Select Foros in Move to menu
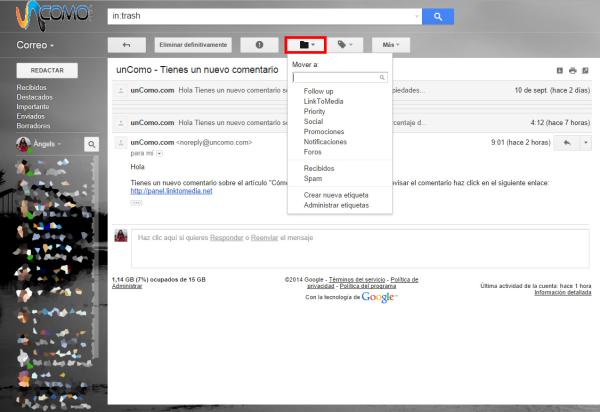The height and width of the screenshot is (412, 600). pyautogui.click(x=313, y=152)
